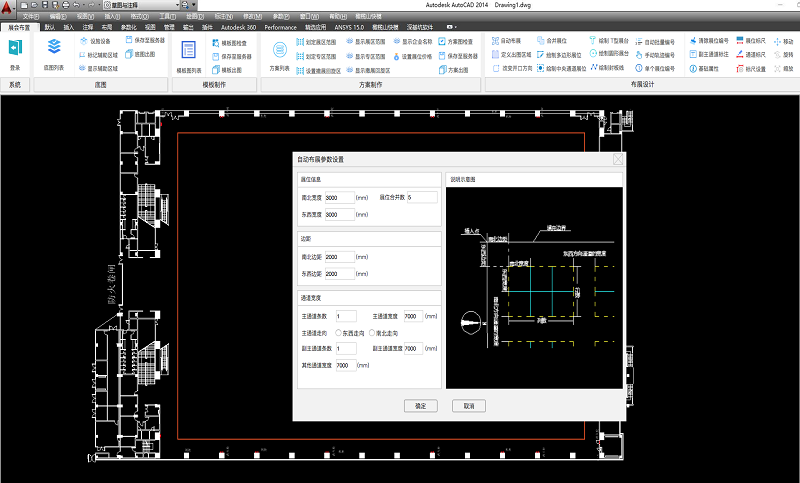Click 模板出图 template export

coord(227,70)
